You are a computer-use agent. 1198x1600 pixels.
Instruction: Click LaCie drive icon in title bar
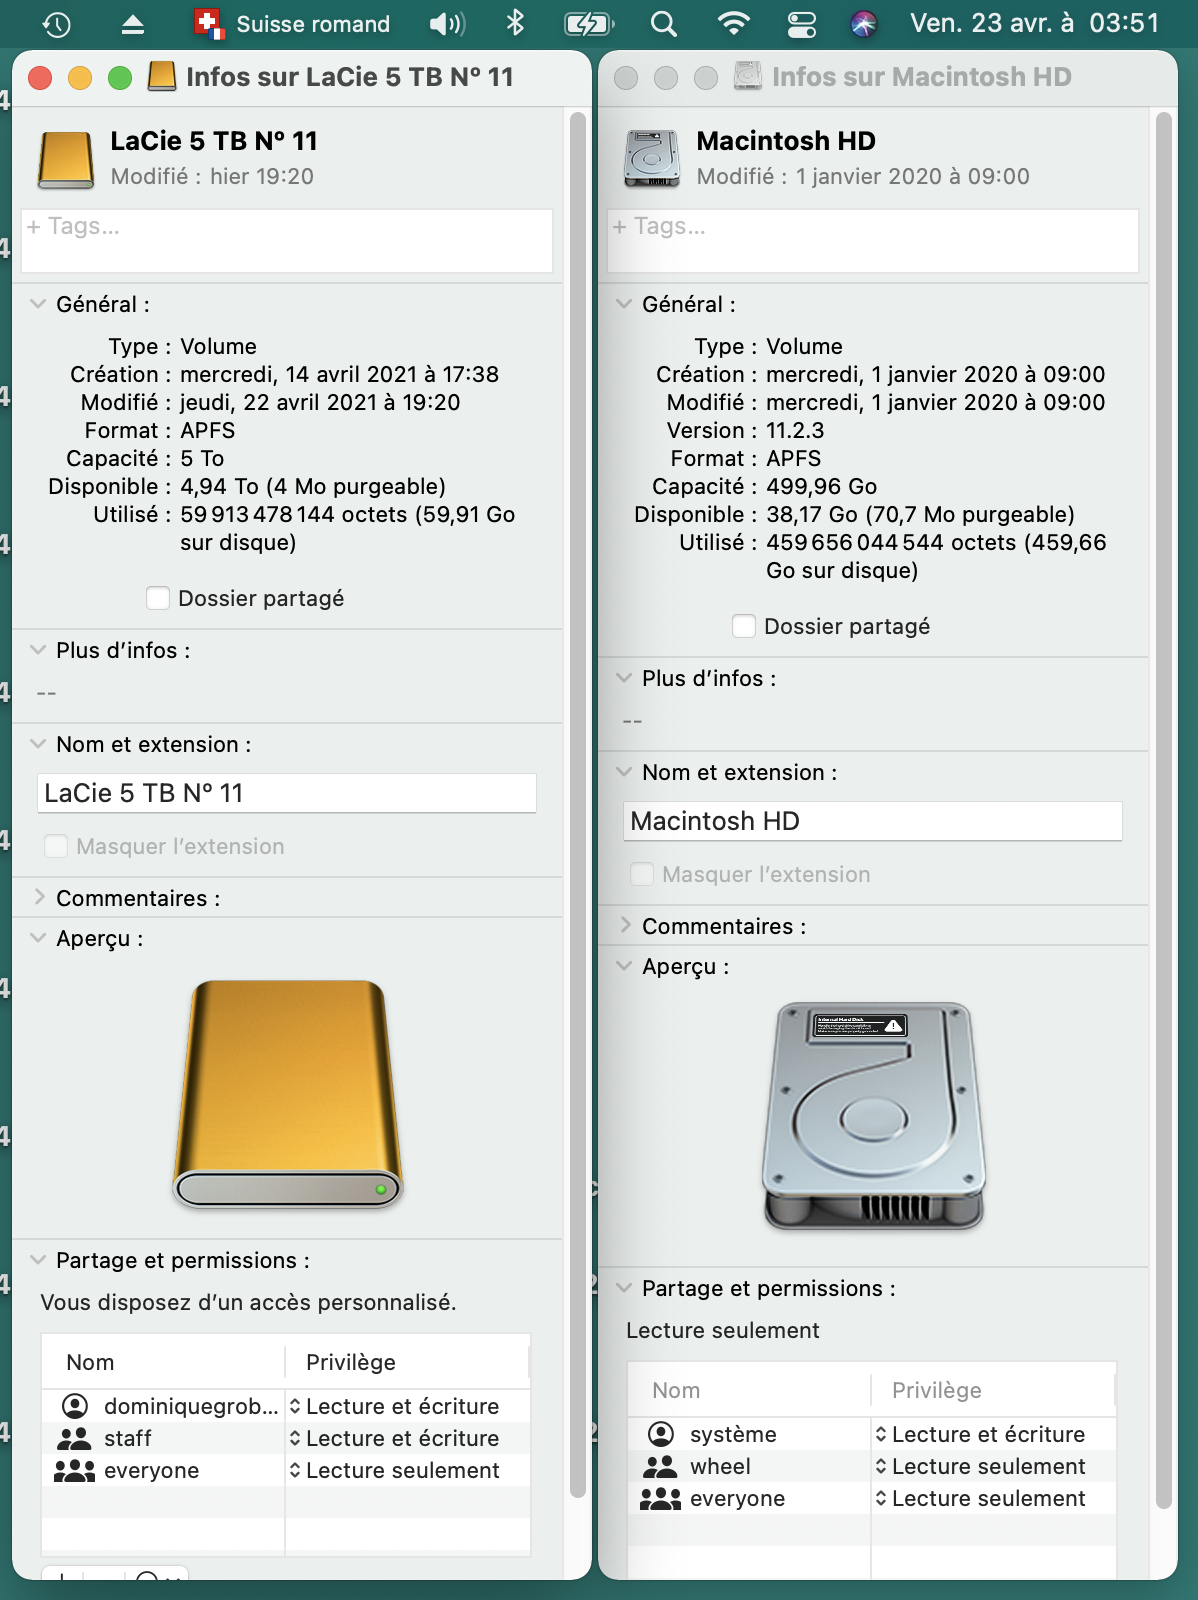tap(161, 76)
